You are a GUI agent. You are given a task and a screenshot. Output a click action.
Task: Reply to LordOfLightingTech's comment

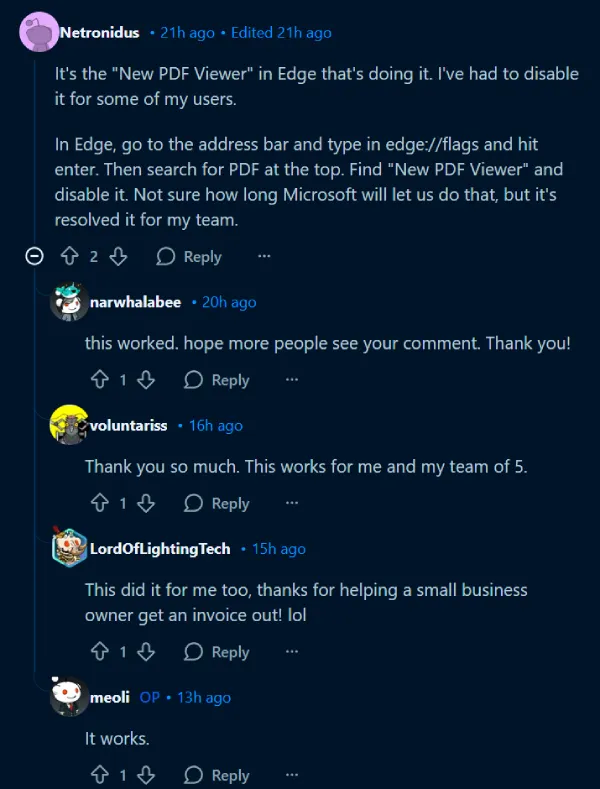217,652
